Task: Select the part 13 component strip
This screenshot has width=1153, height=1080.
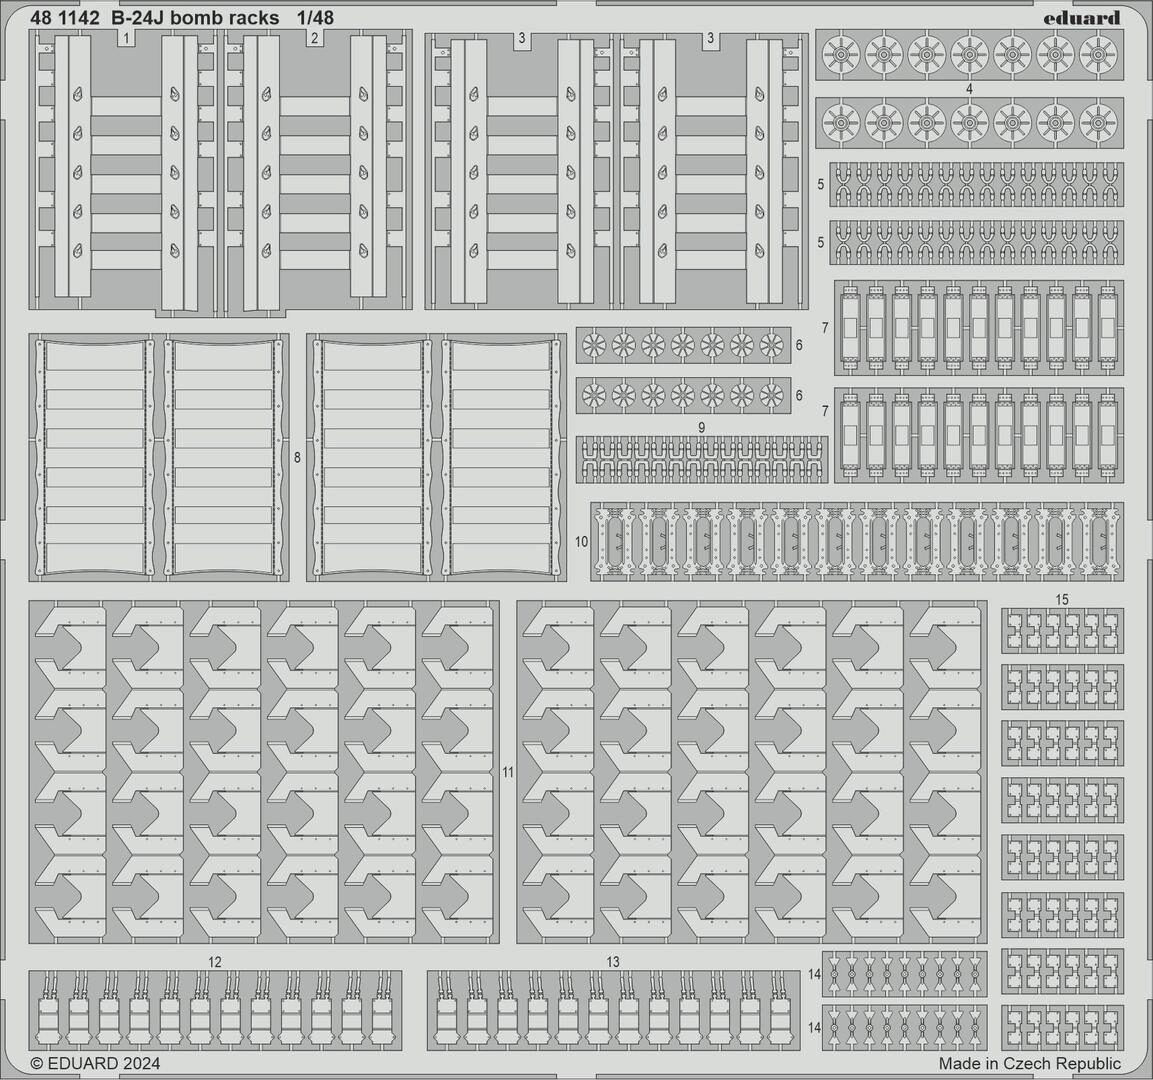Action: pyautogui.click(x=613, y=1010)
